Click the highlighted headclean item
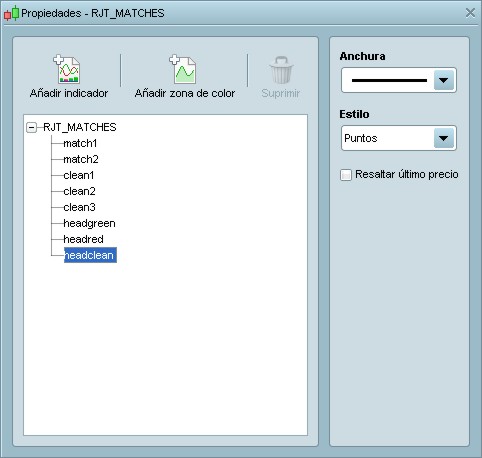This screenshot has height=458, width=482. coord(90,255)
